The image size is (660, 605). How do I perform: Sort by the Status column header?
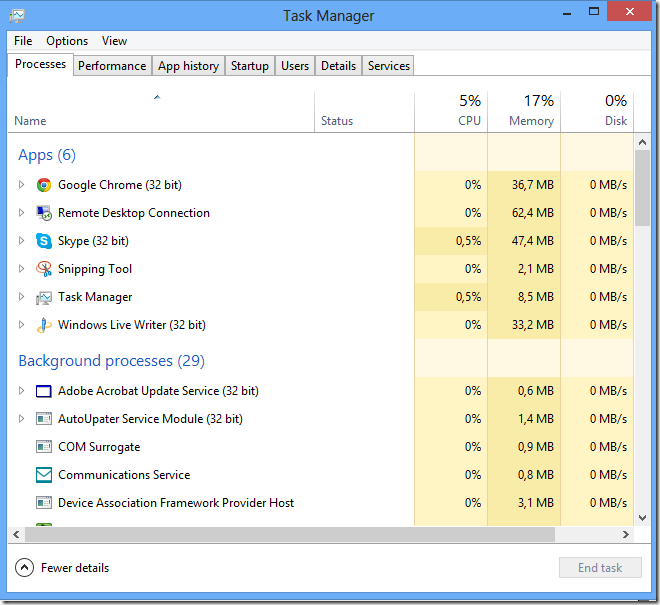click(x=364, y=112)
